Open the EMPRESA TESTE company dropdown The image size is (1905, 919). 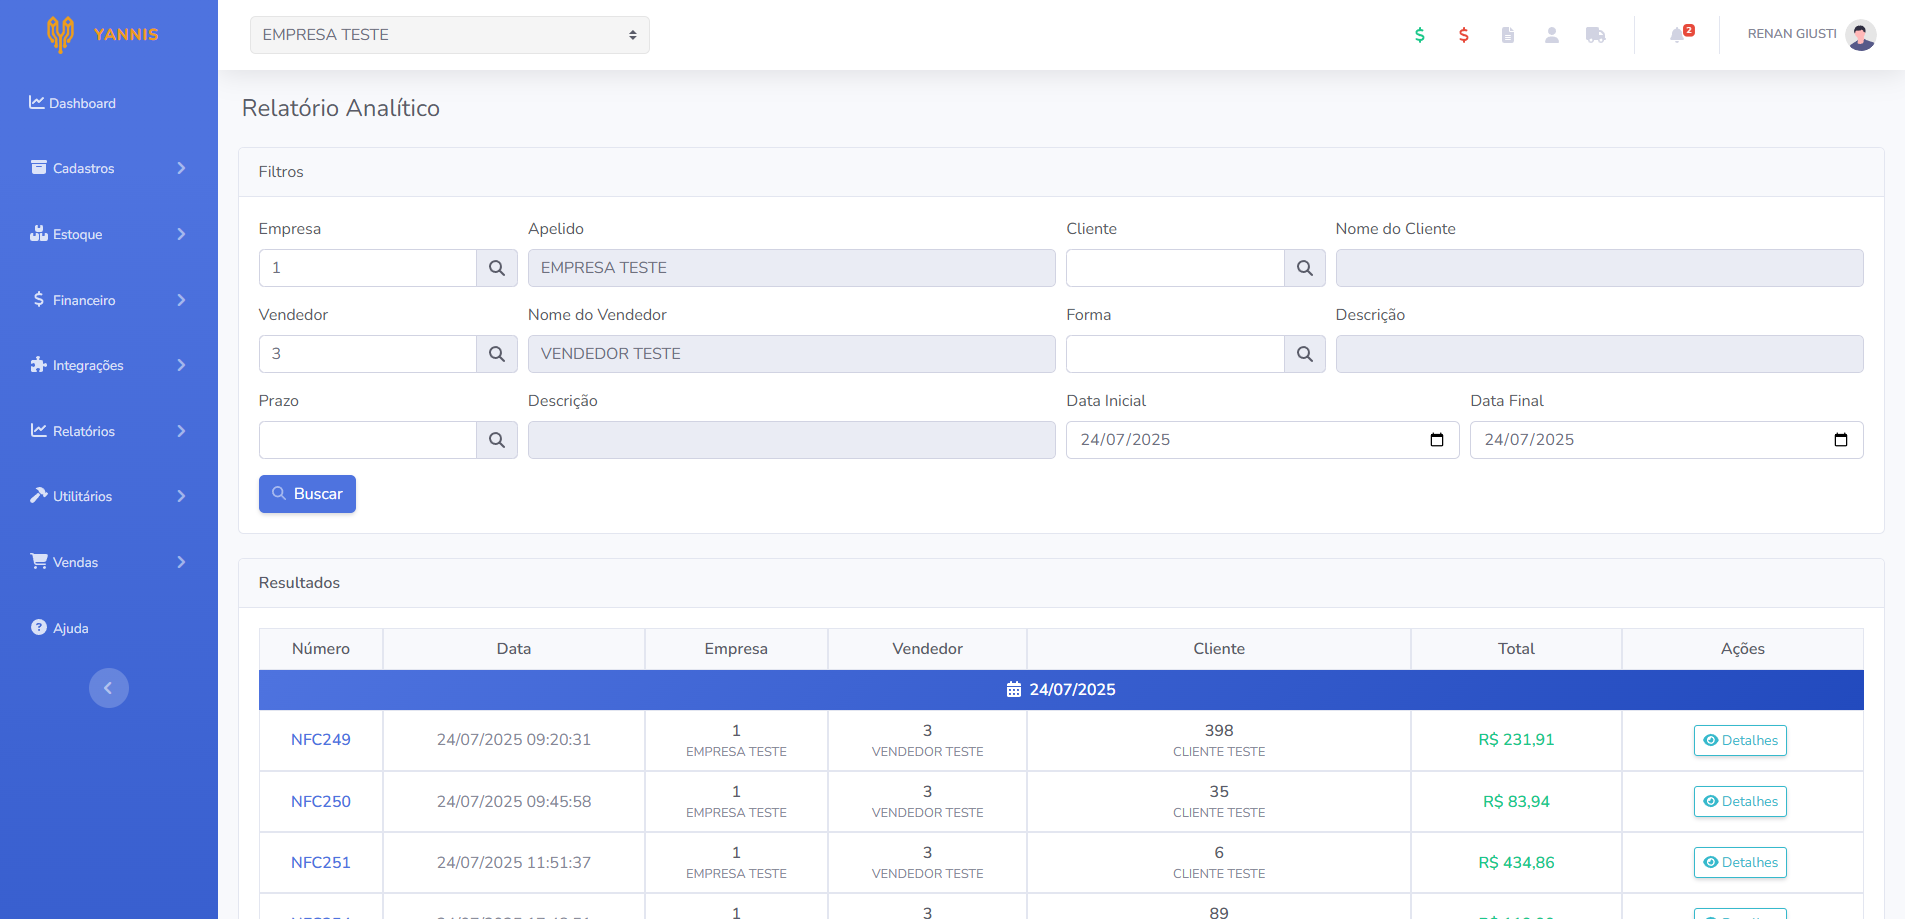coord(449,35)
